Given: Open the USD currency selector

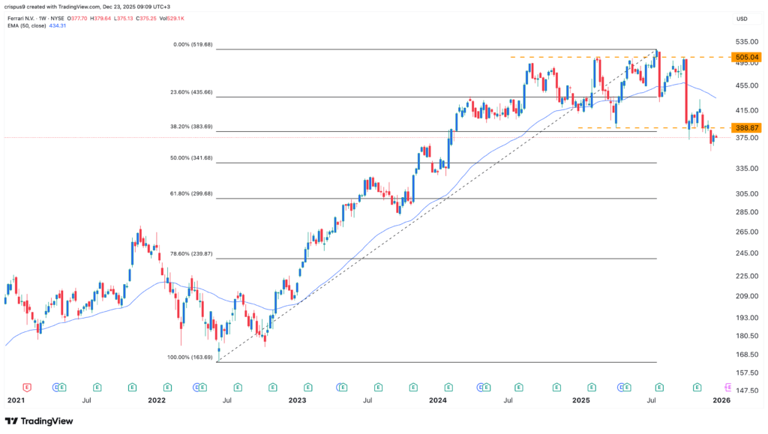Looking at the screenshot, I should point(741,19).
